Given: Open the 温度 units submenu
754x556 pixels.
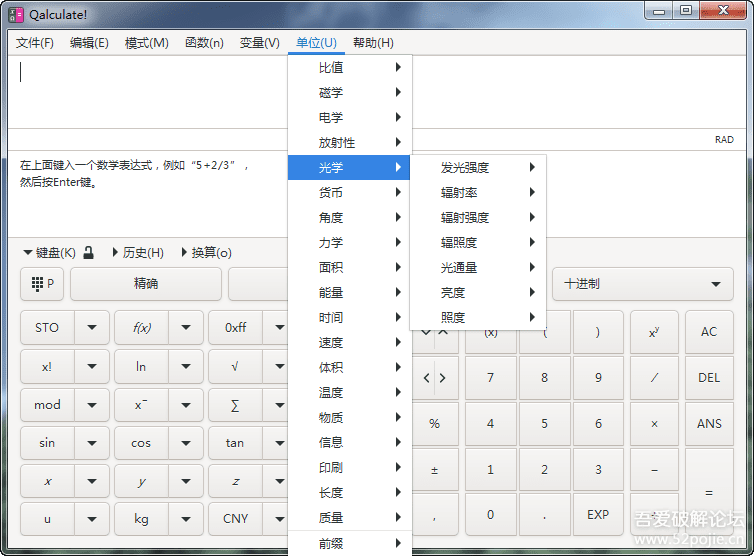Looking at the screenshot, I should click(350, 392).
